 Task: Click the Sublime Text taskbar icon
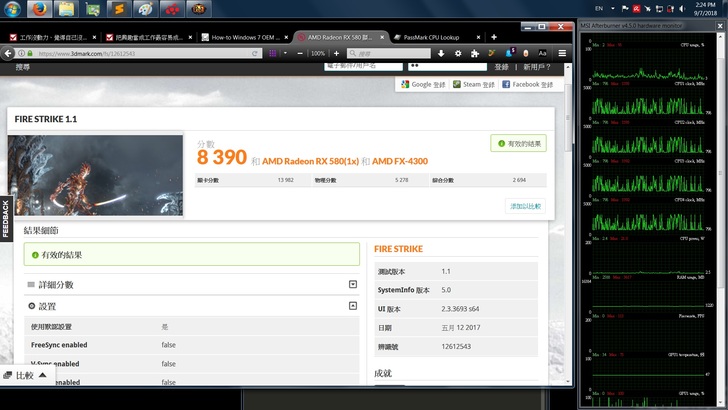pyautogui.click(x=119, y=9)
